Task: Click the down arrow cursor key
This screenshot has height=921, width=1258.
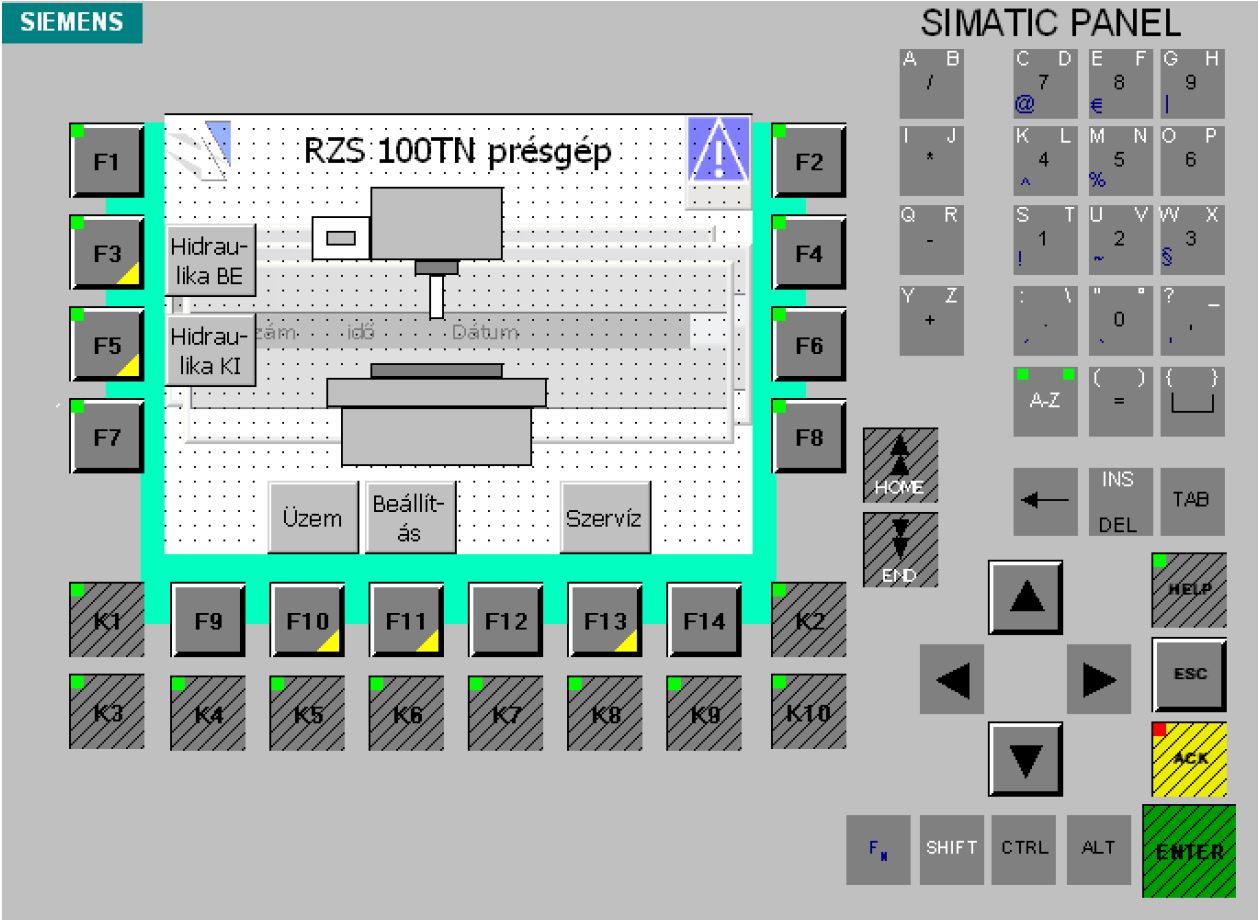Action: pos(1025,759)
